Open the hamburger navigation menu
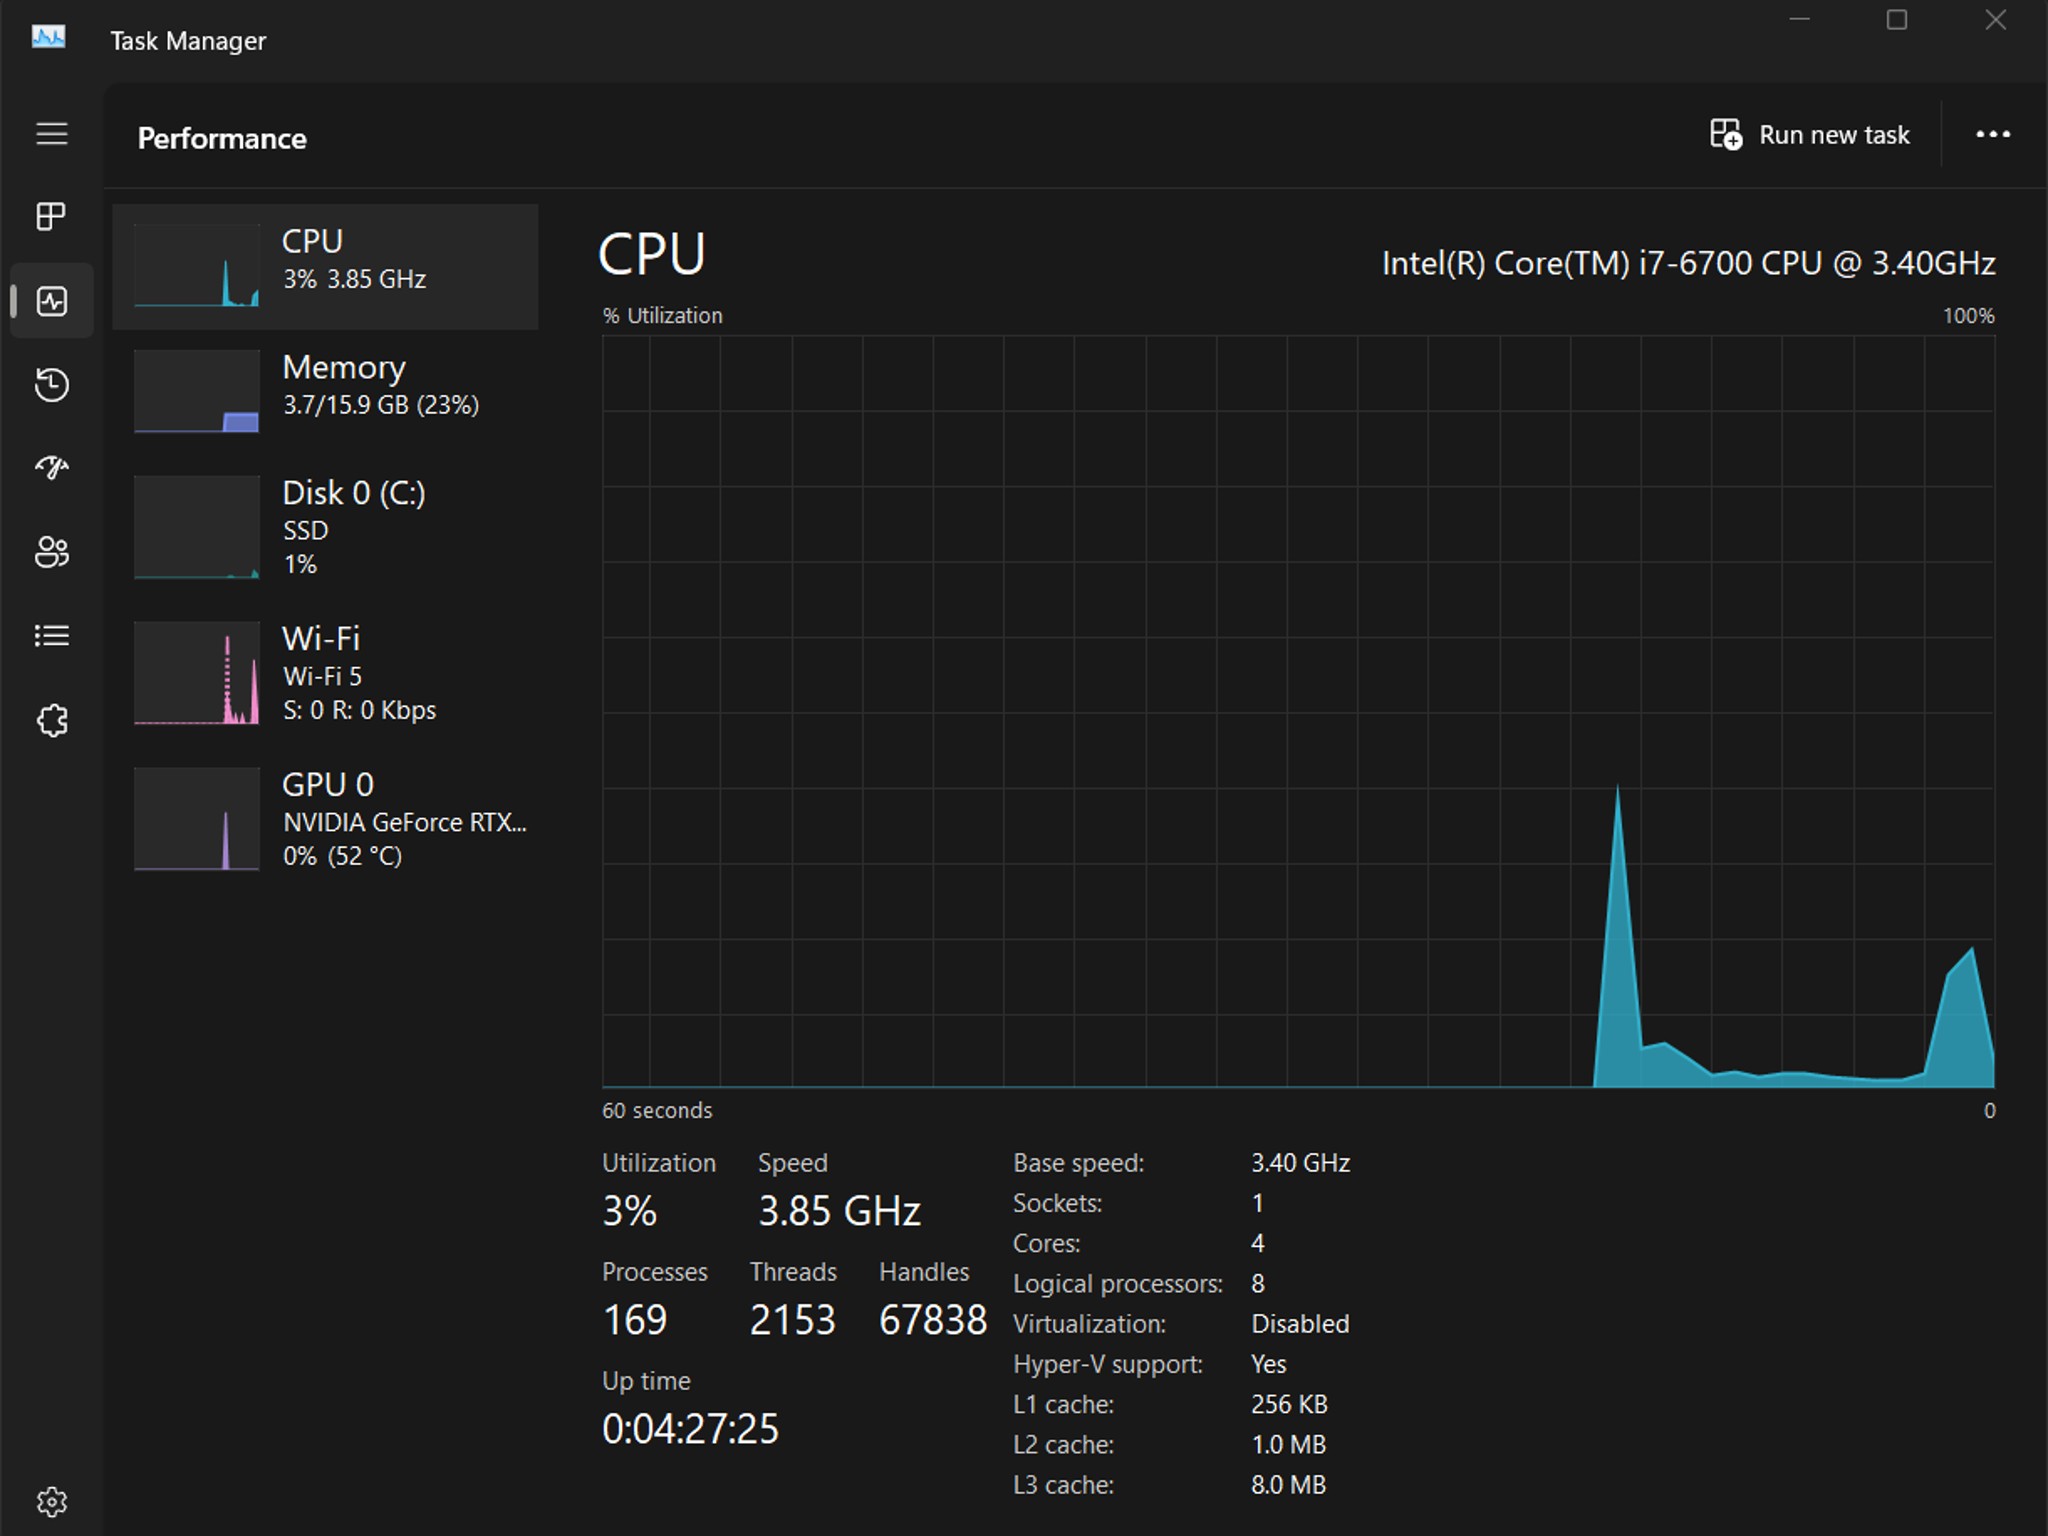This screenshot has height=1536, width=2048. pyautogui.click(x=51, y=134)
